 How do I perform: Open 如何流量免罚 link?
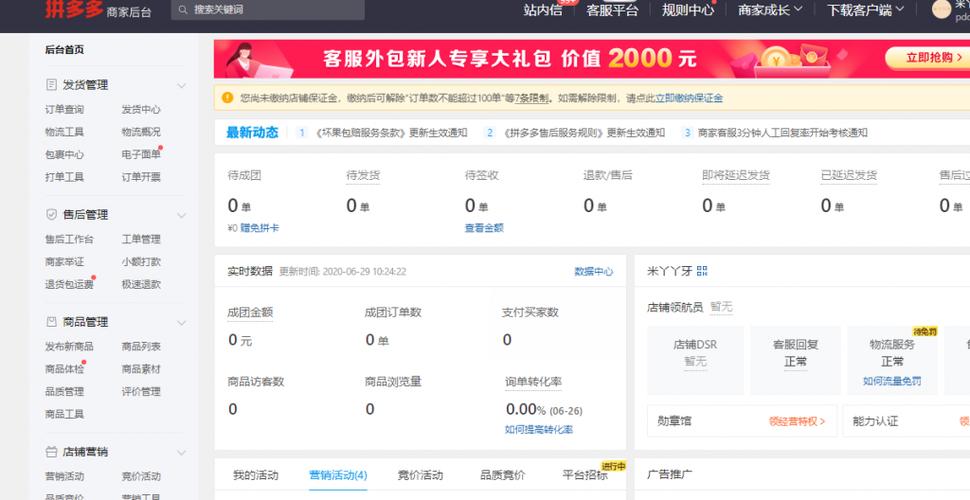(891, 381)
